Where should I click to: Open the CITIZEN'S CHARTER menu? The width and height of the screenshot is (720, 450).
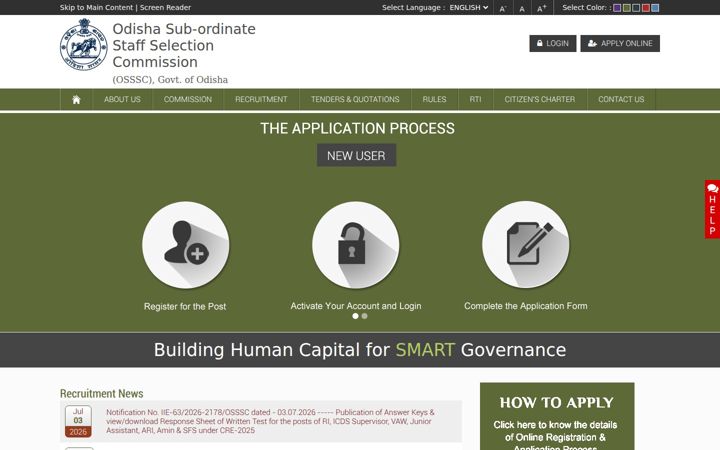[540, 99]
